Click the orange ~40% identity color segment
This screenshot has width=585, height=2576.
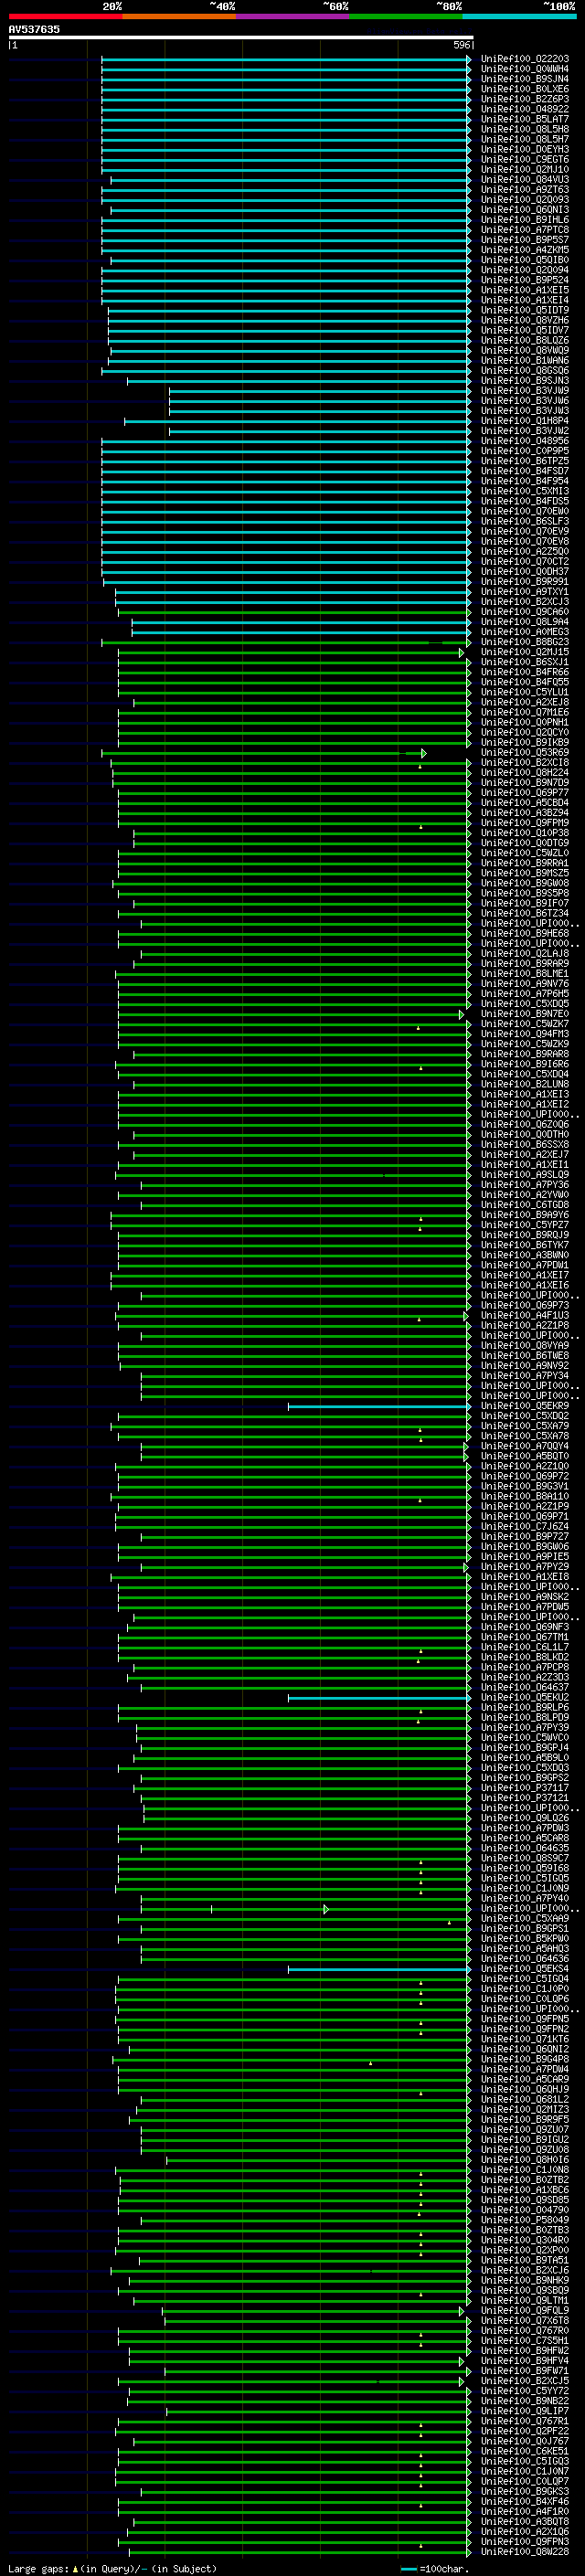click(179, 17)
